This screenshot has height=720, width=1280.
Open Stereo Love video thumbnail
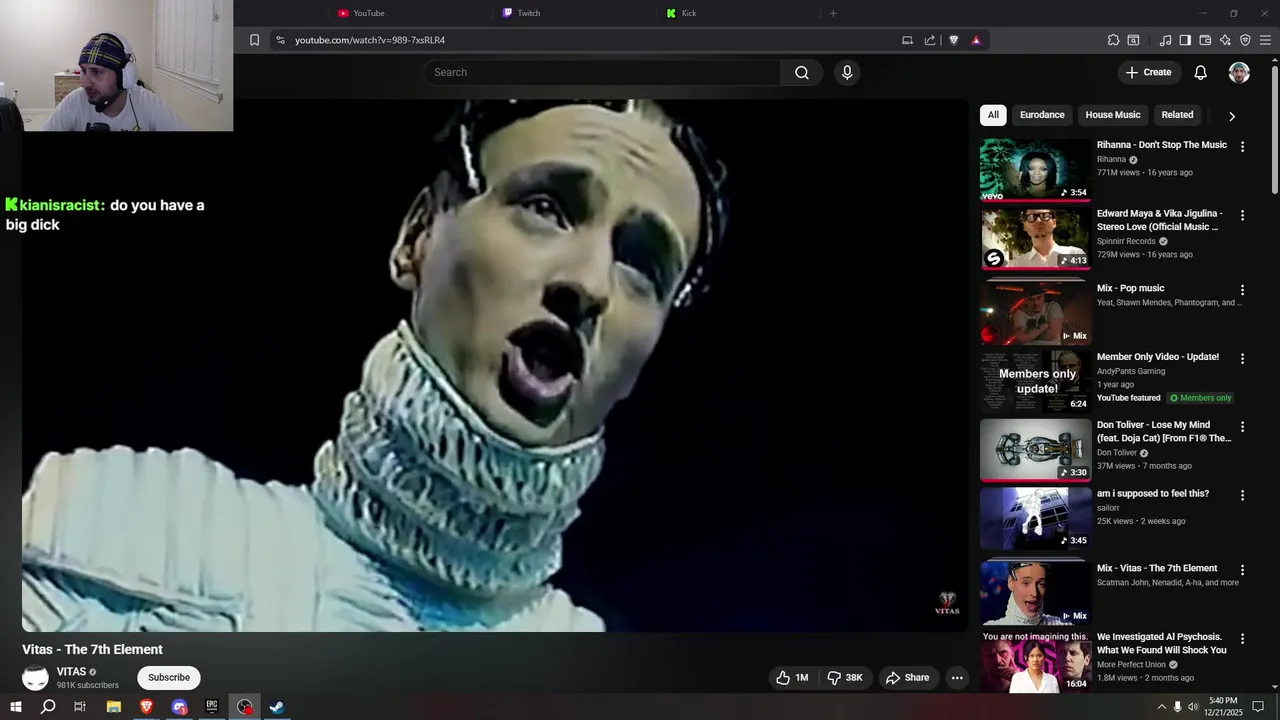point(1035,238)
